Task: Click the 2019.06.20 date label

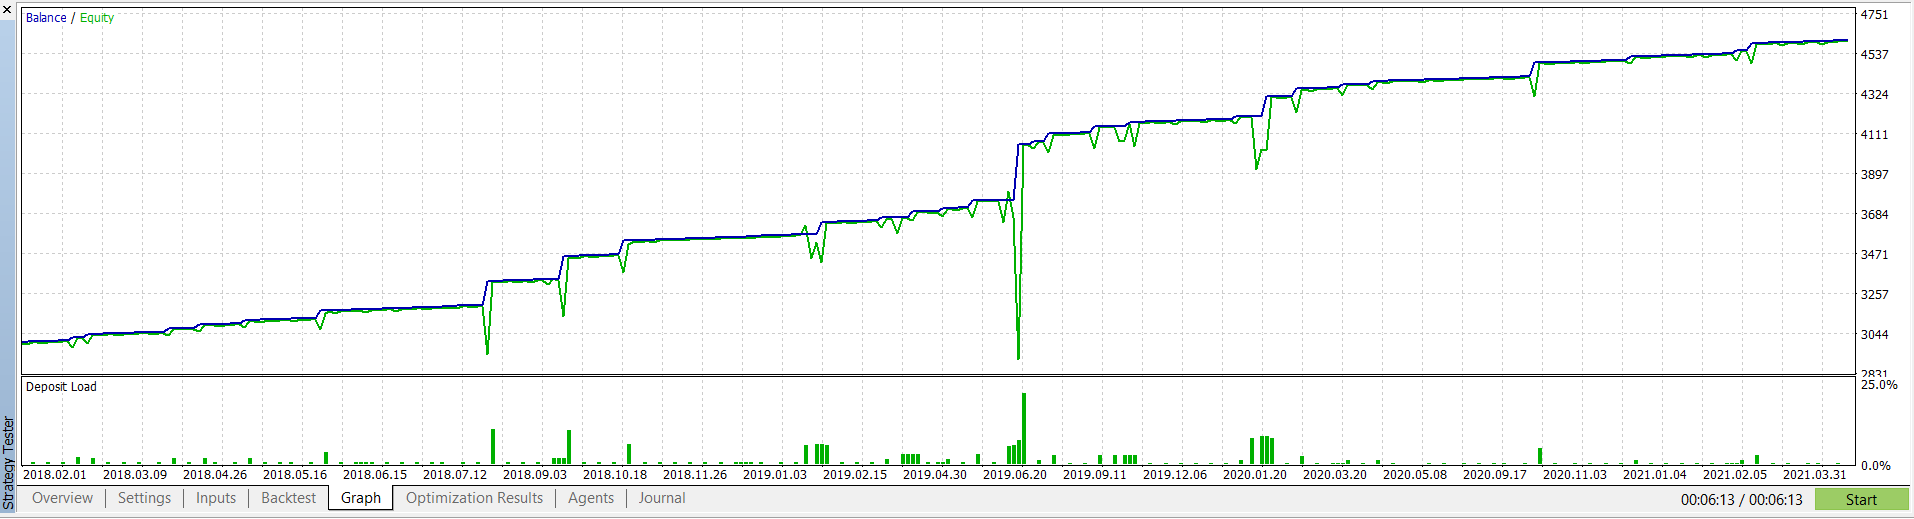Action: pyautogui.click(x=1015, y=475)
